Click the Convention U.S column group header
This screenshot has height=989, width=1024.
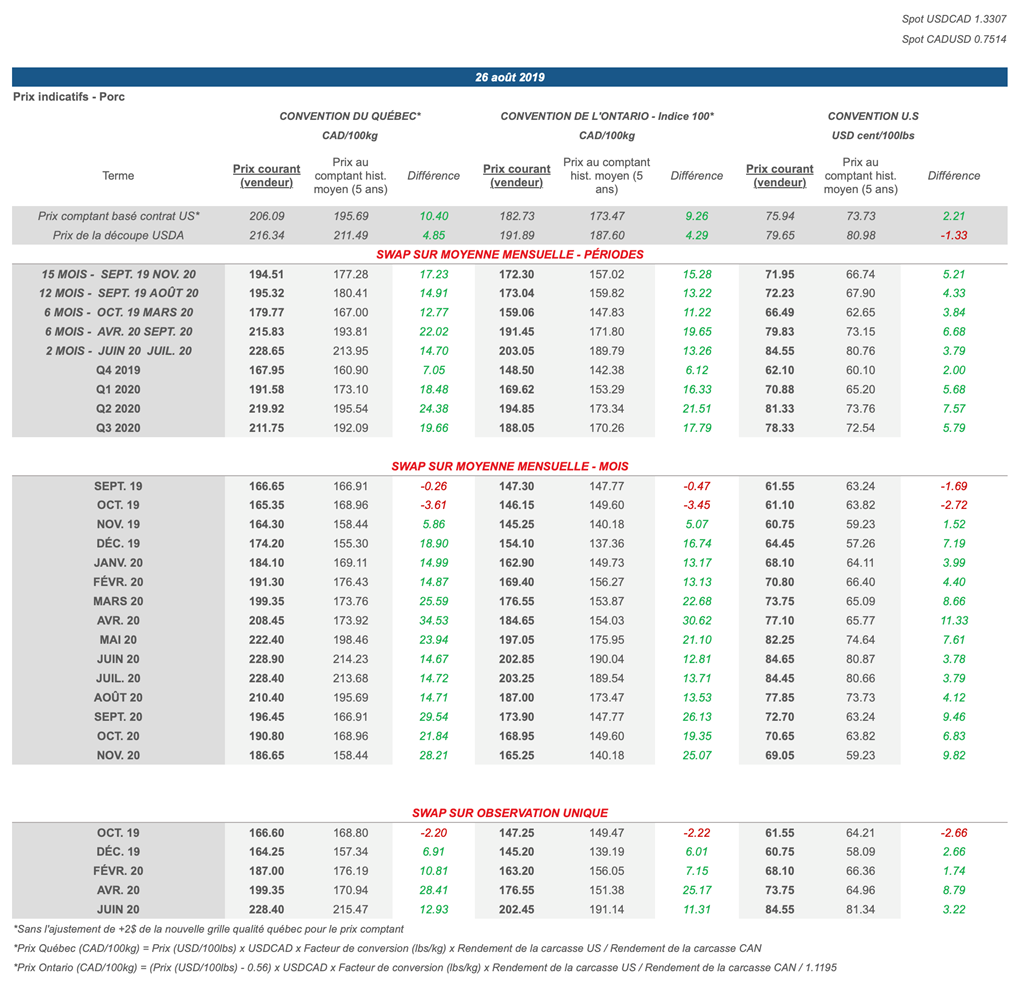click(873, 117)
